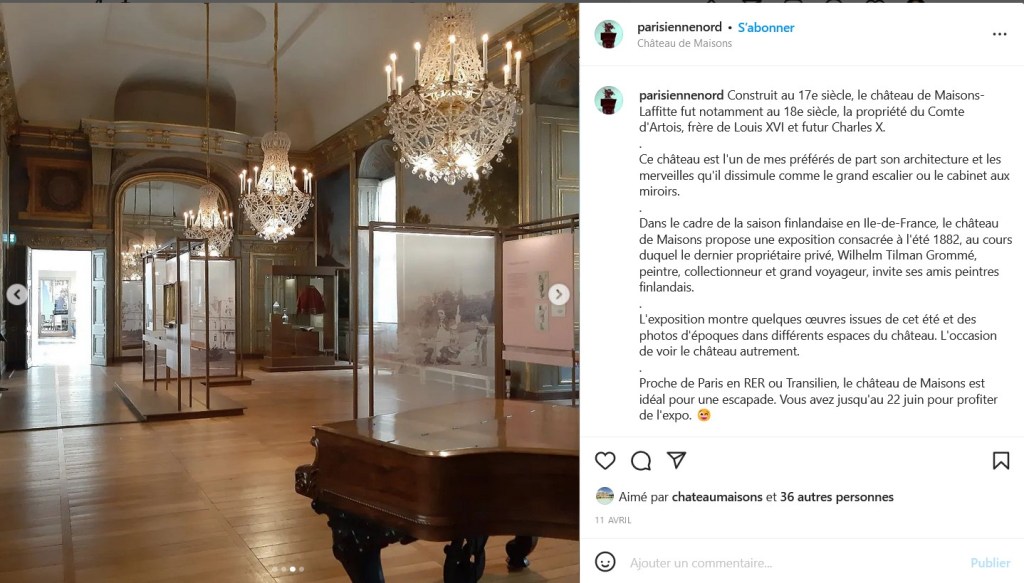Go to previous photo with the left arrow

(17, 294)
